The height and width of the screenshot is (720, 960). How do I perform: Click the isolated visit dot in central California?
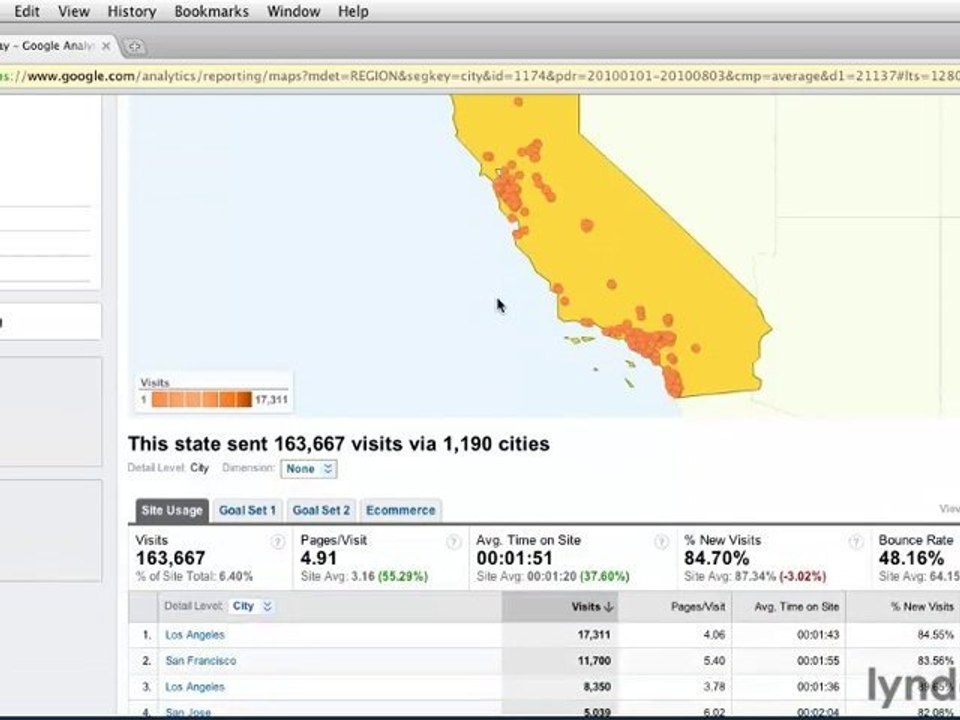click(587, 225)
